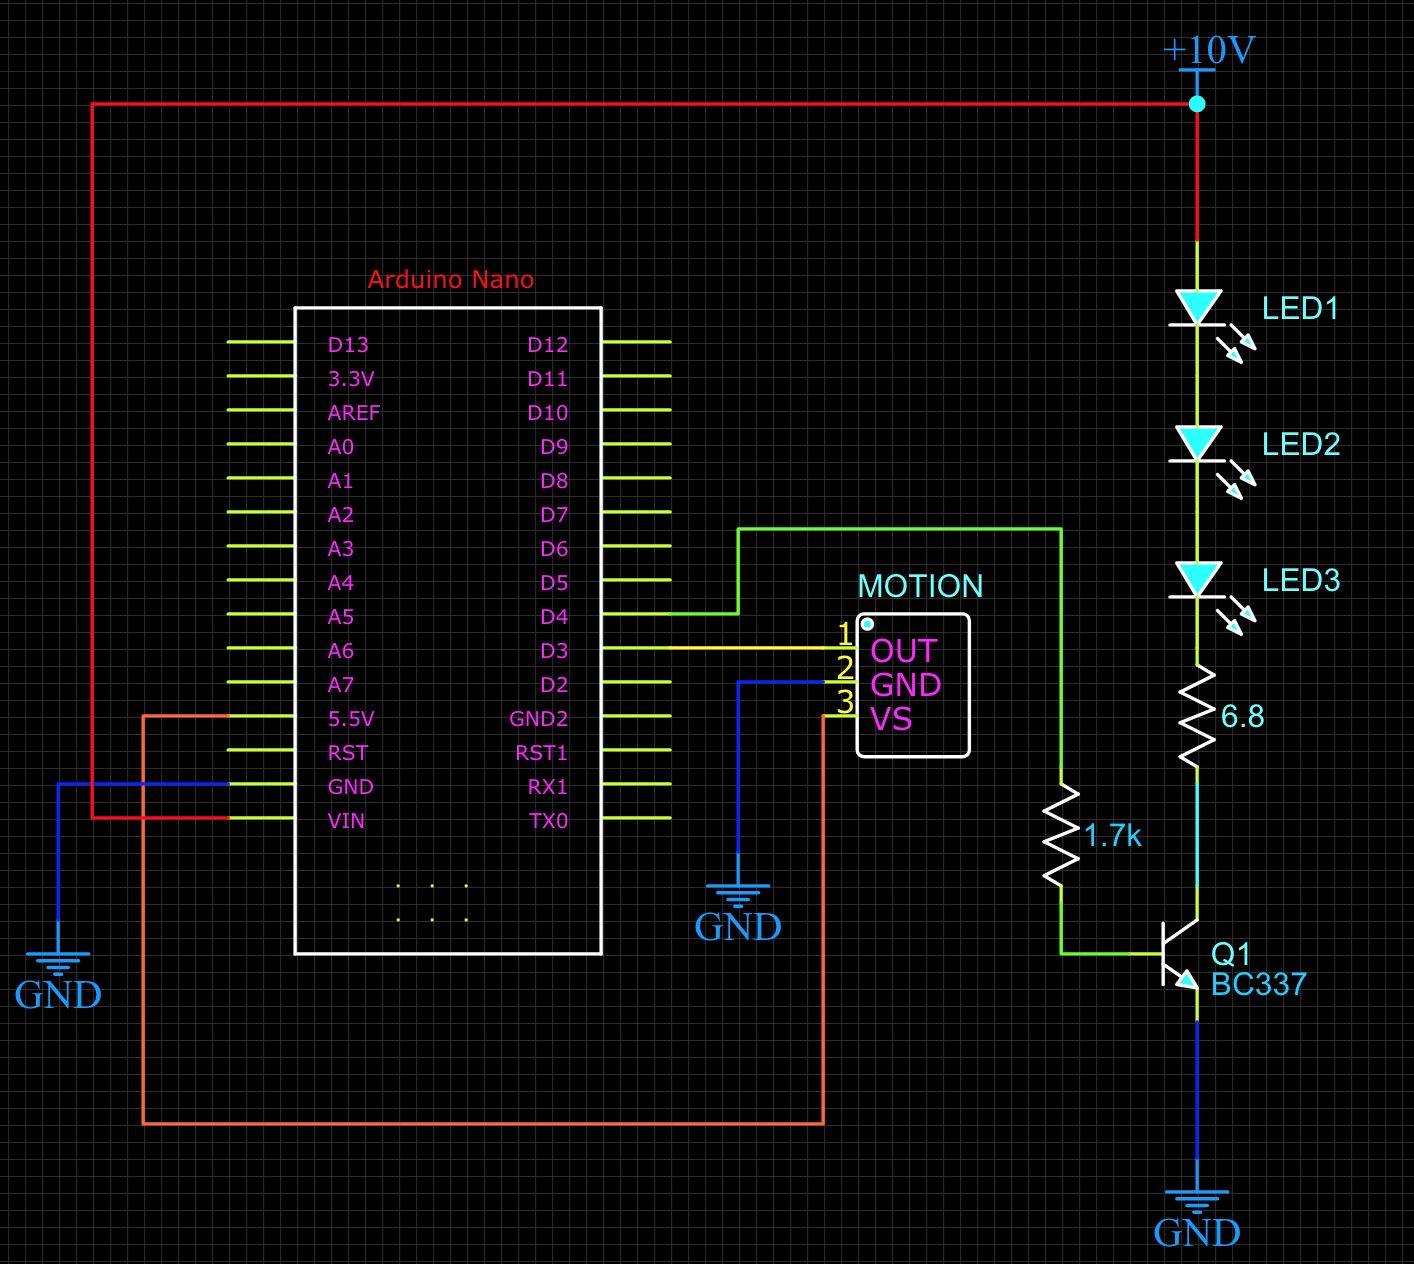The height and width of the screenshot is (1264, 1414).
Task: Click the cyan junction dot under +10V
Action: [x=1197, y=104]
